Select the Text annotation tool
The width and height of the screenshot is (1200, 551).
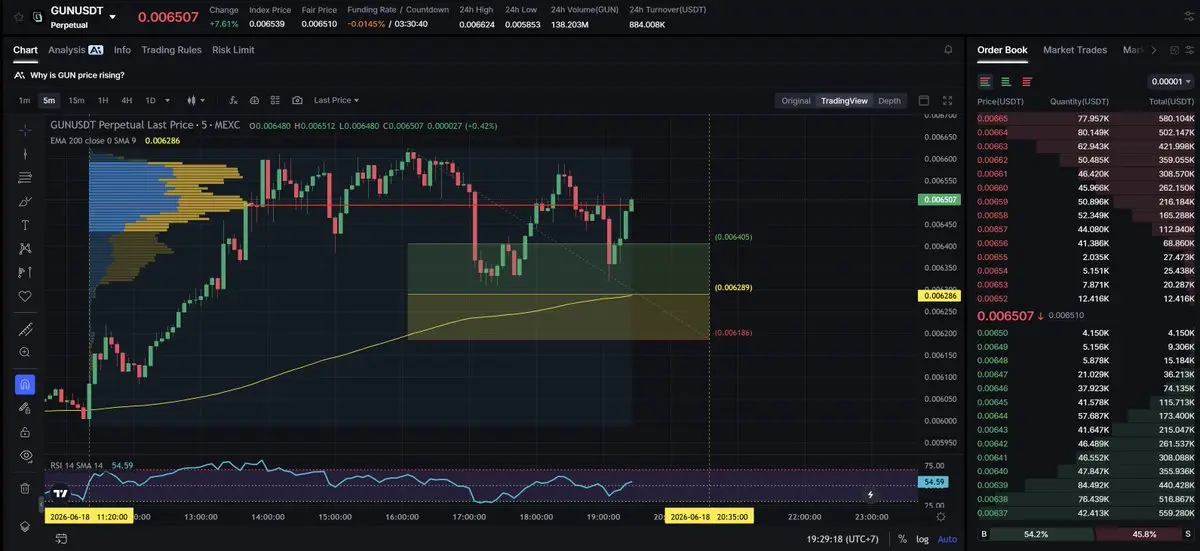pos(25,225)
